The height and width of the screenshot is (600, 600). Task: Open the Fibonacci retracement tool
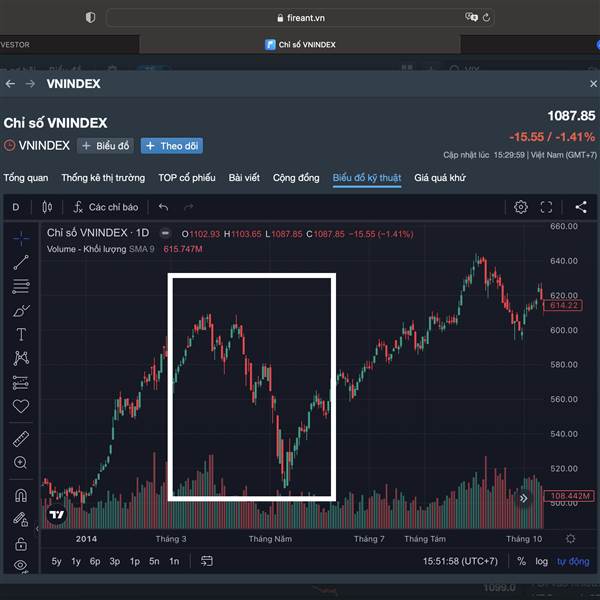tap(21, 286)
